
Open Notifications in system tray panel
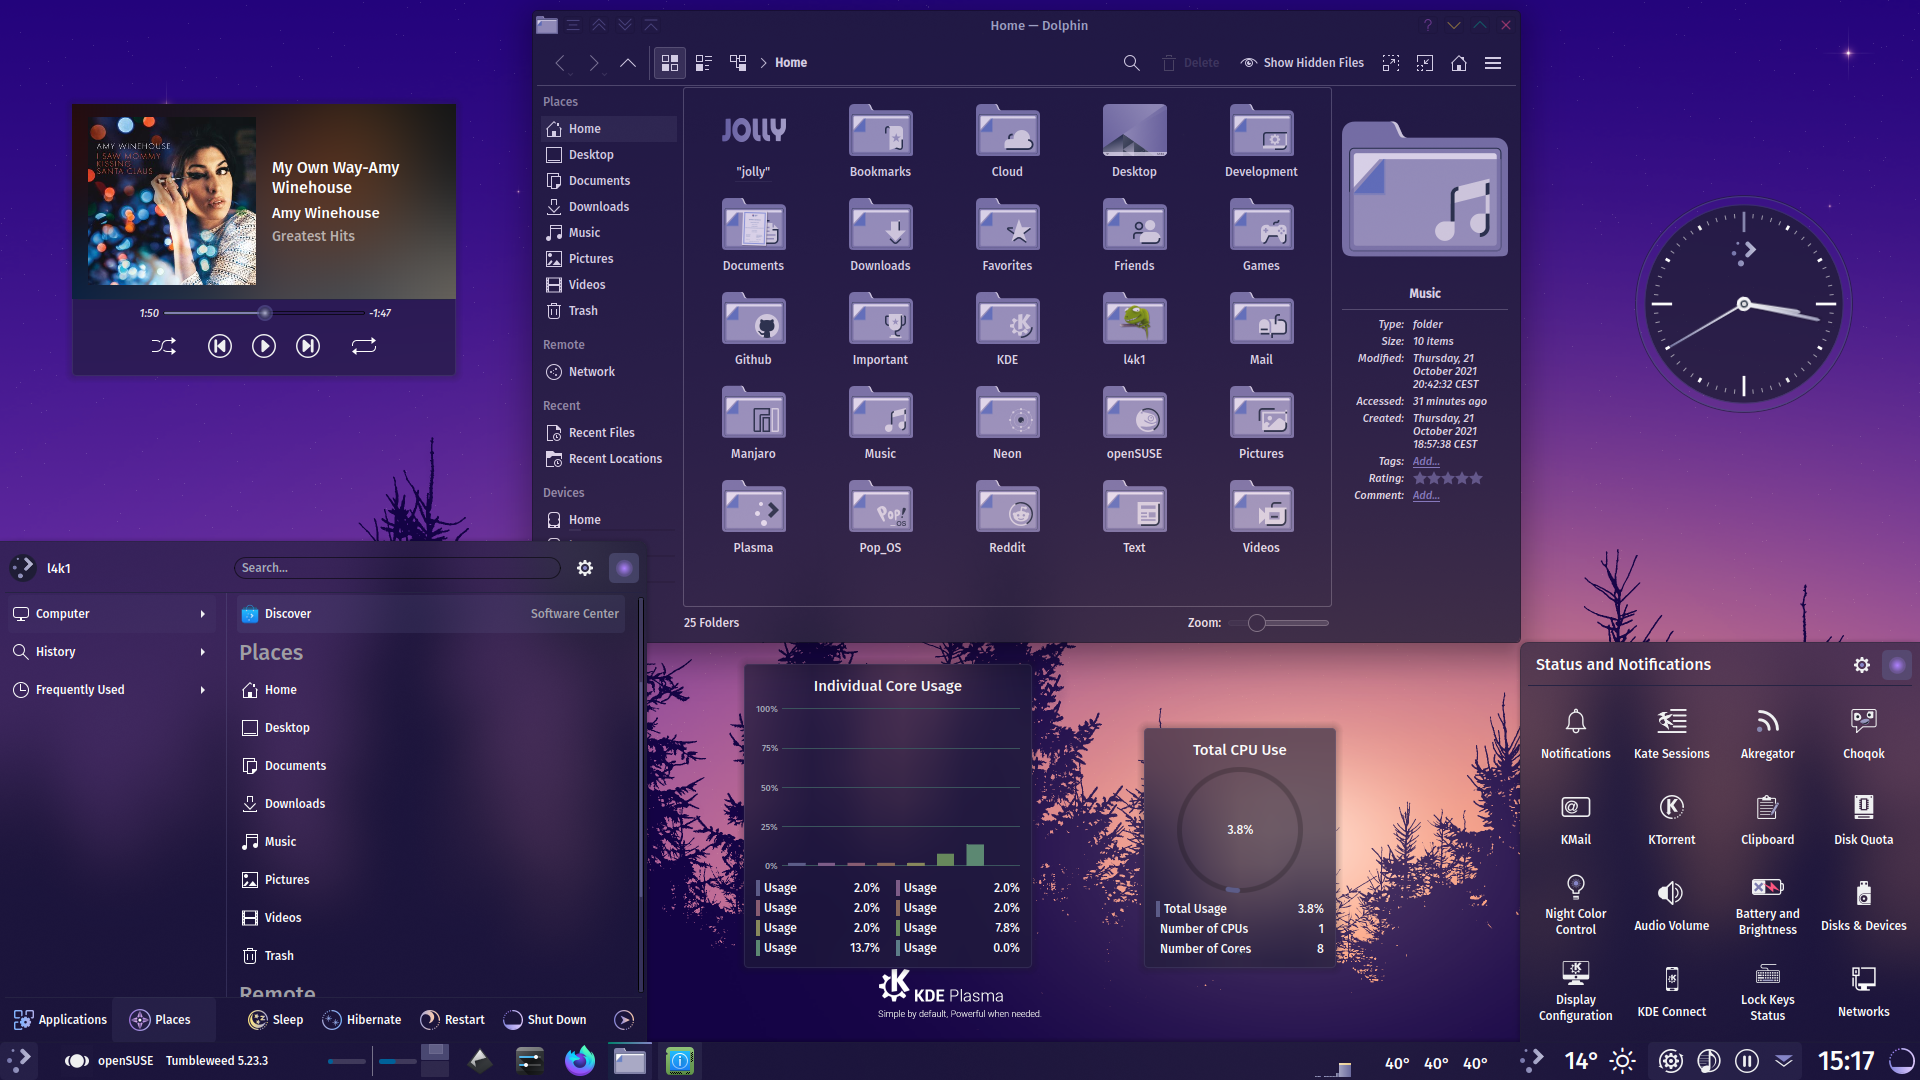click(x=1576, y=734)
